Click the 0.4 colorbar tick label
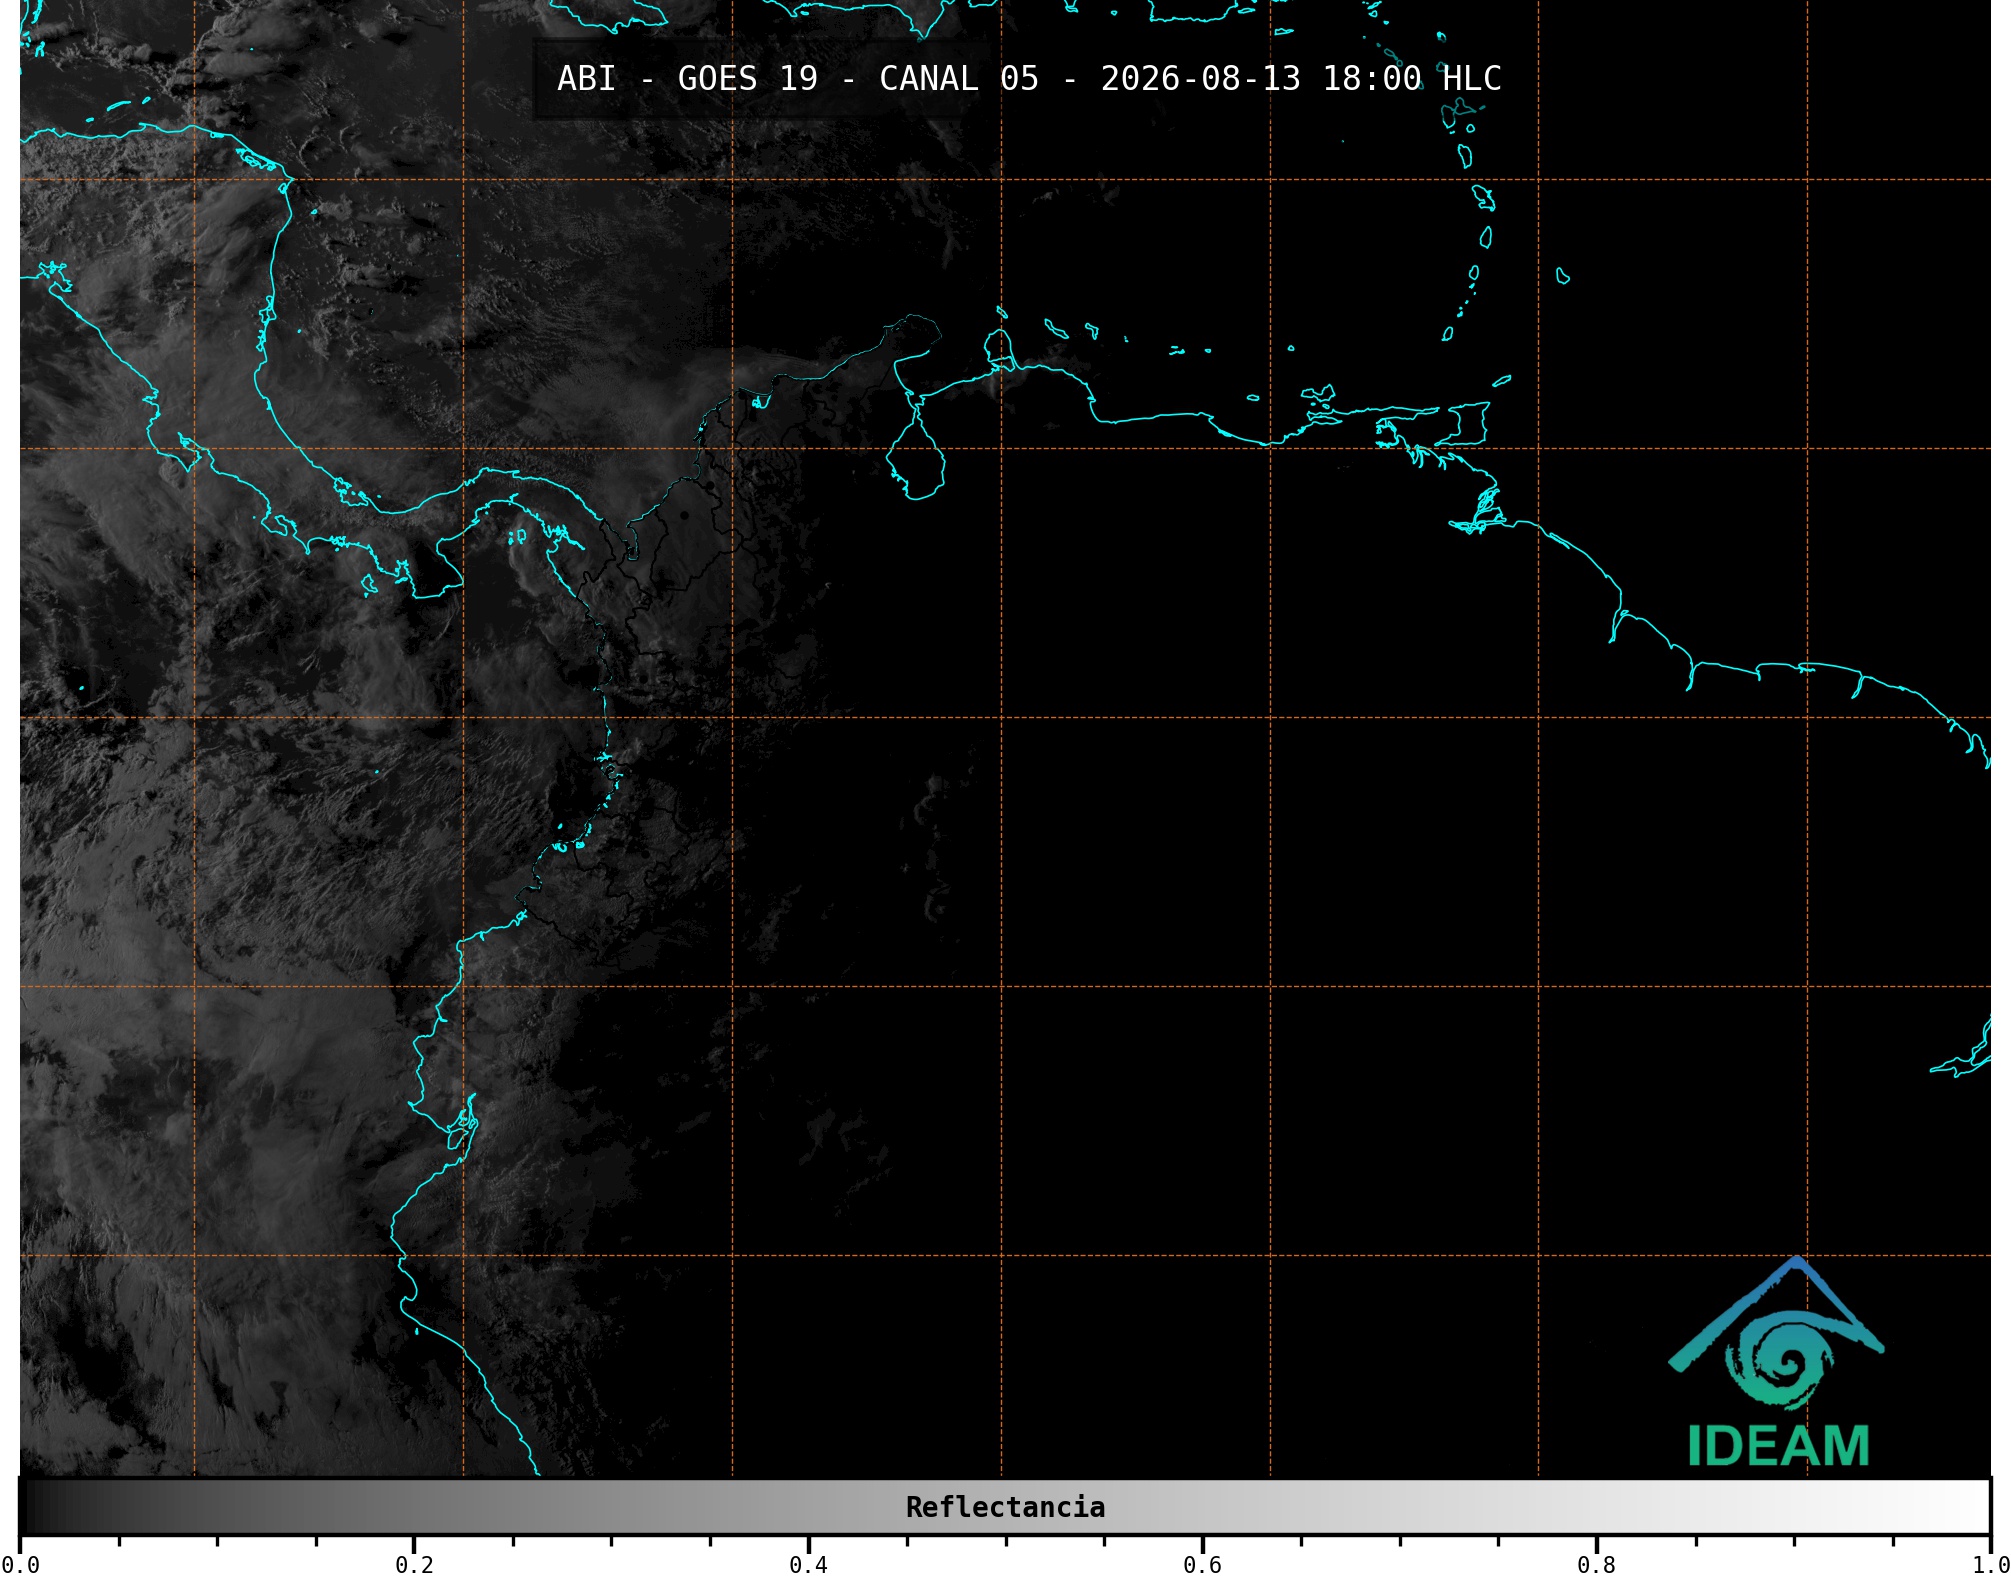The width and height of the screenshot is (2011, 1577). tap(808, 1564)
